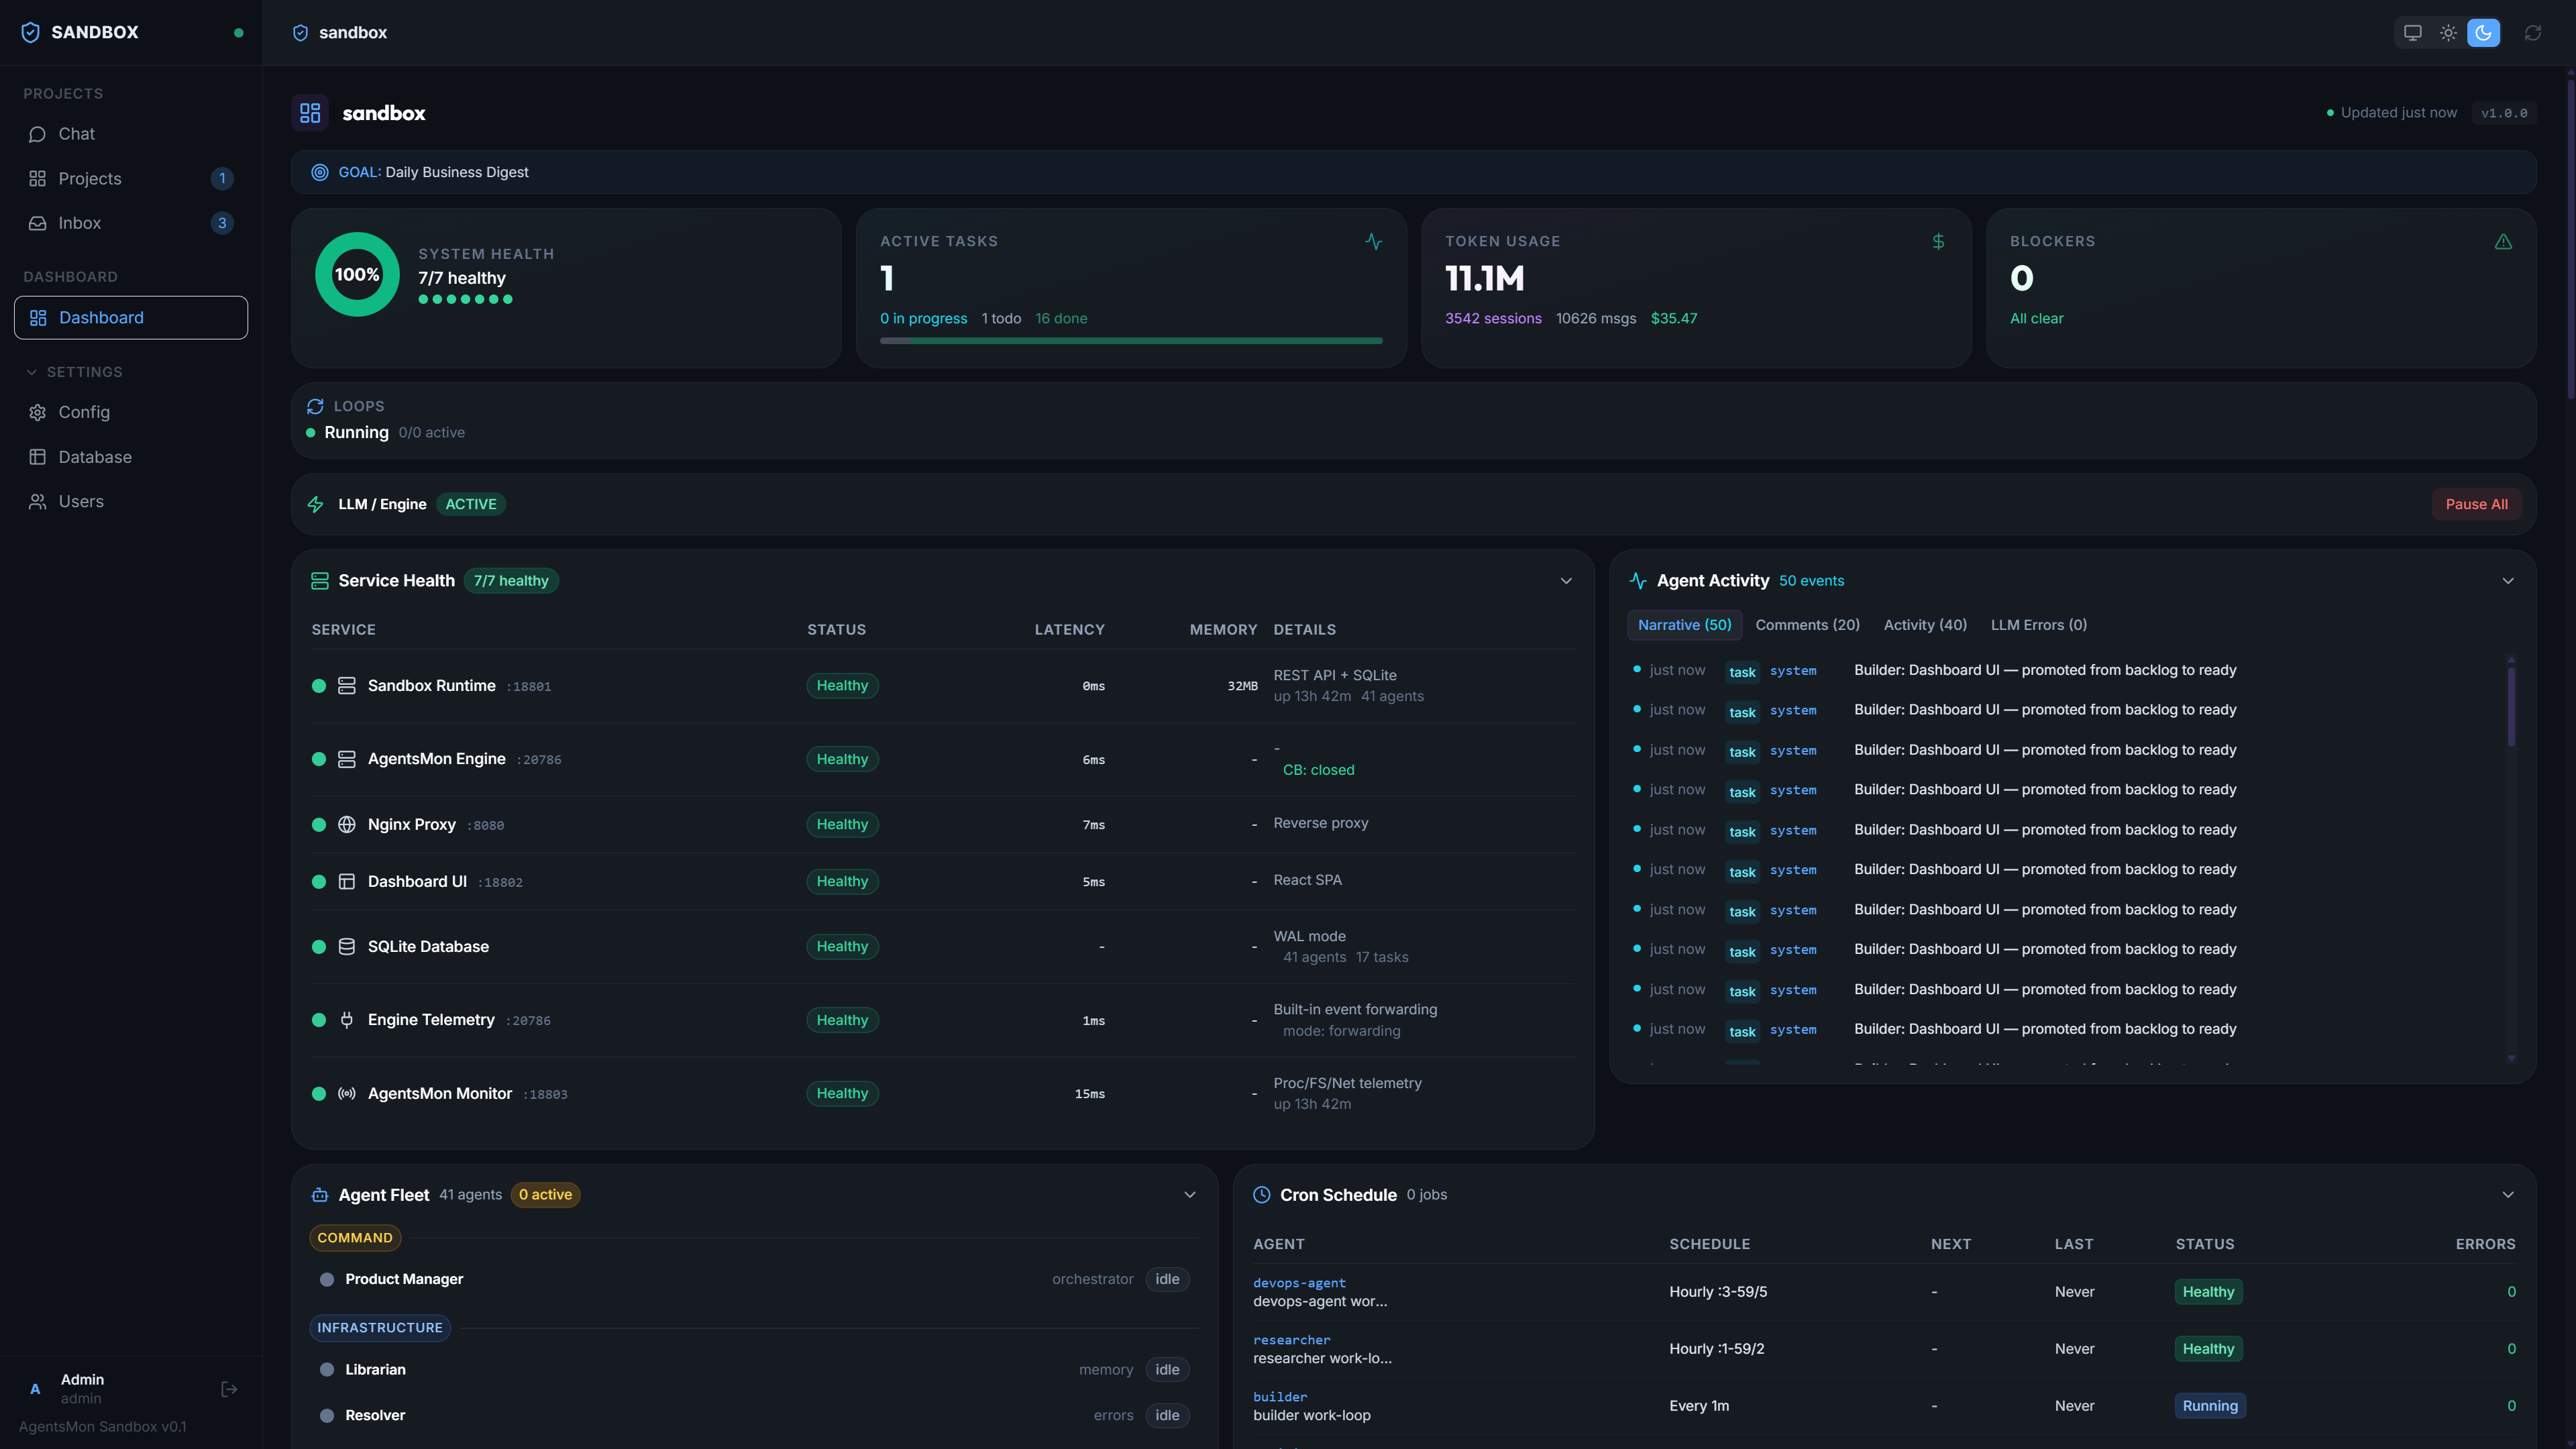Click the refresh icon in top bar
Image resolution: width=2576 pixels, height=1449 pixels.
pos(2532,33)
